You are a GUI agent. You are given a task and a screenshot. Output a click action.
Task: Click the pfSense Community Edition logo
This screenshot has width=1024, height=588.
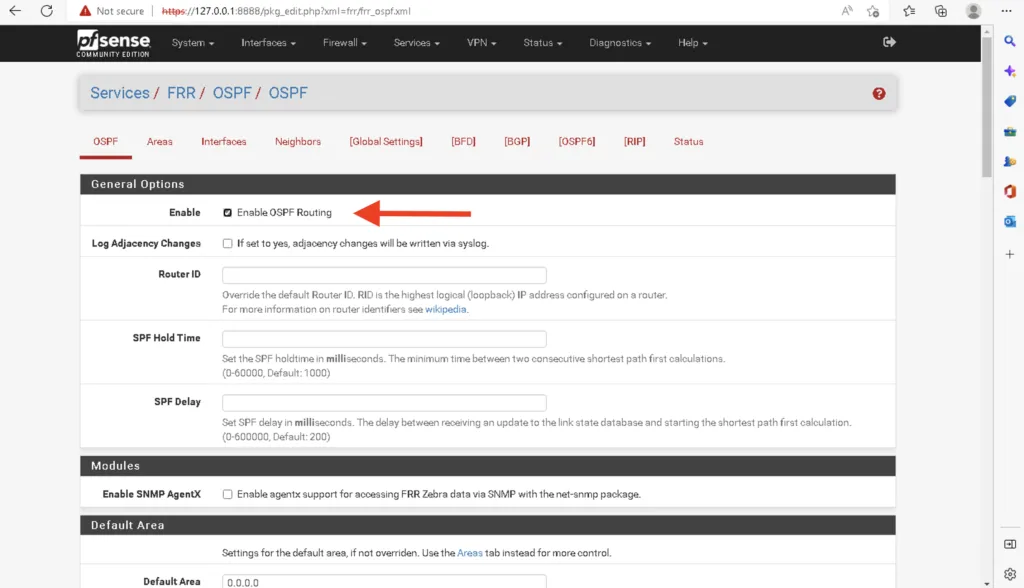coord(113,43)
